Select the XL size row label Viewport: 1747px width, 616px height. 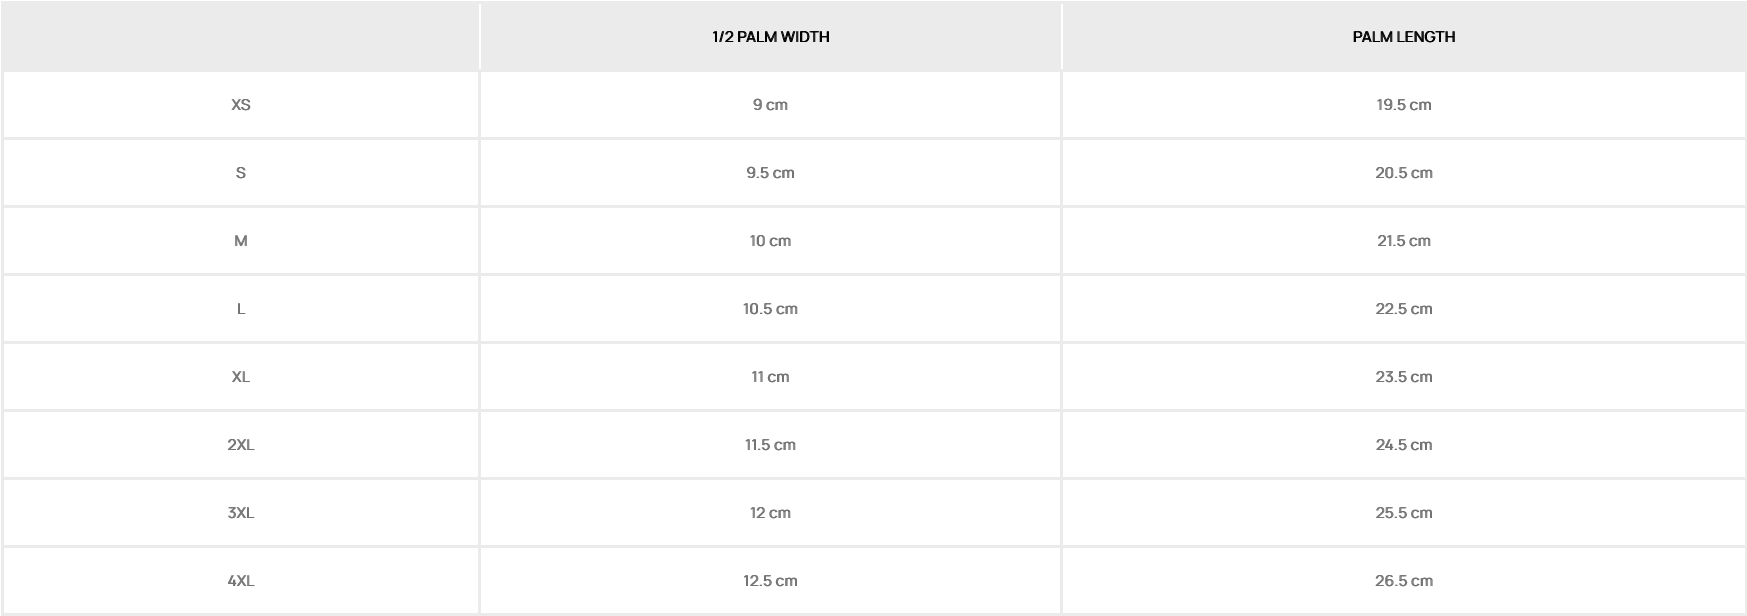241,377
